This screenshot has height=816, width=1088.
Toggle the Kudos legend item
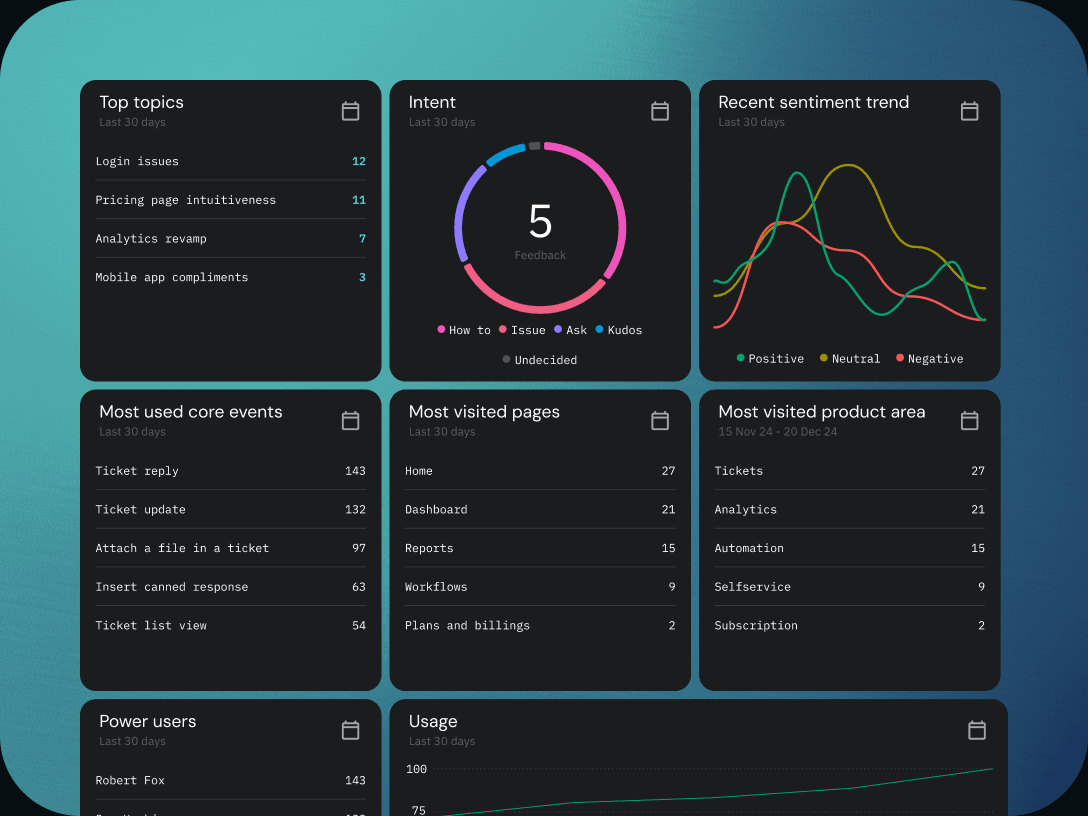[x=619, y=330]
